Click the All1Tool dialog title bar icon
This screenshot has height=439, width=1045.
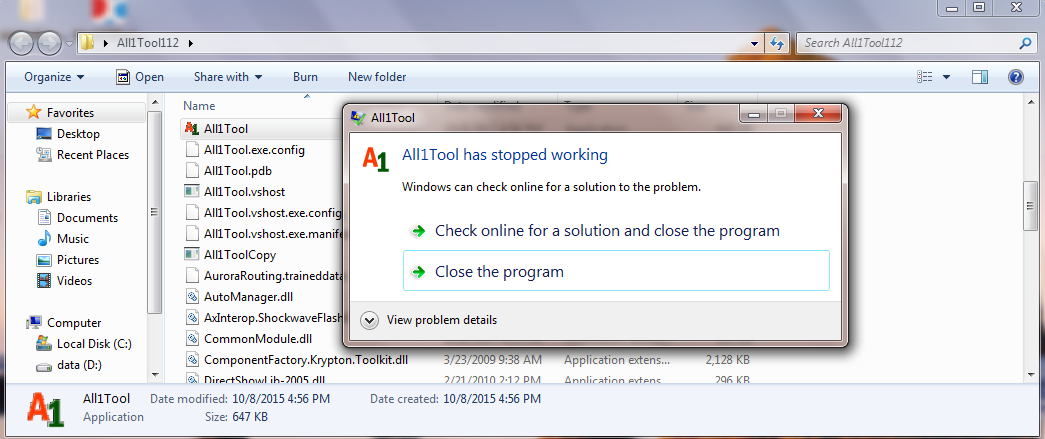tap(358, 118)
